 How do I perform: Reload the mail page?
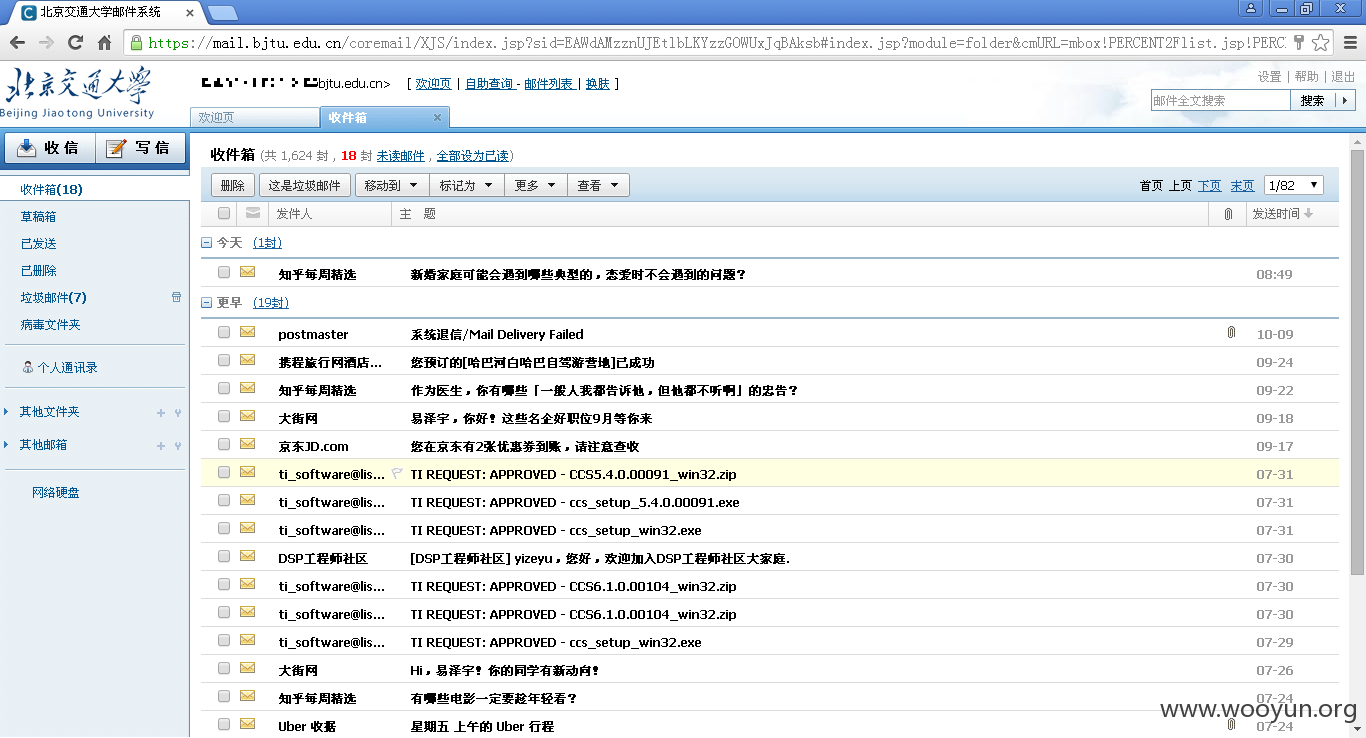point(75,43)
